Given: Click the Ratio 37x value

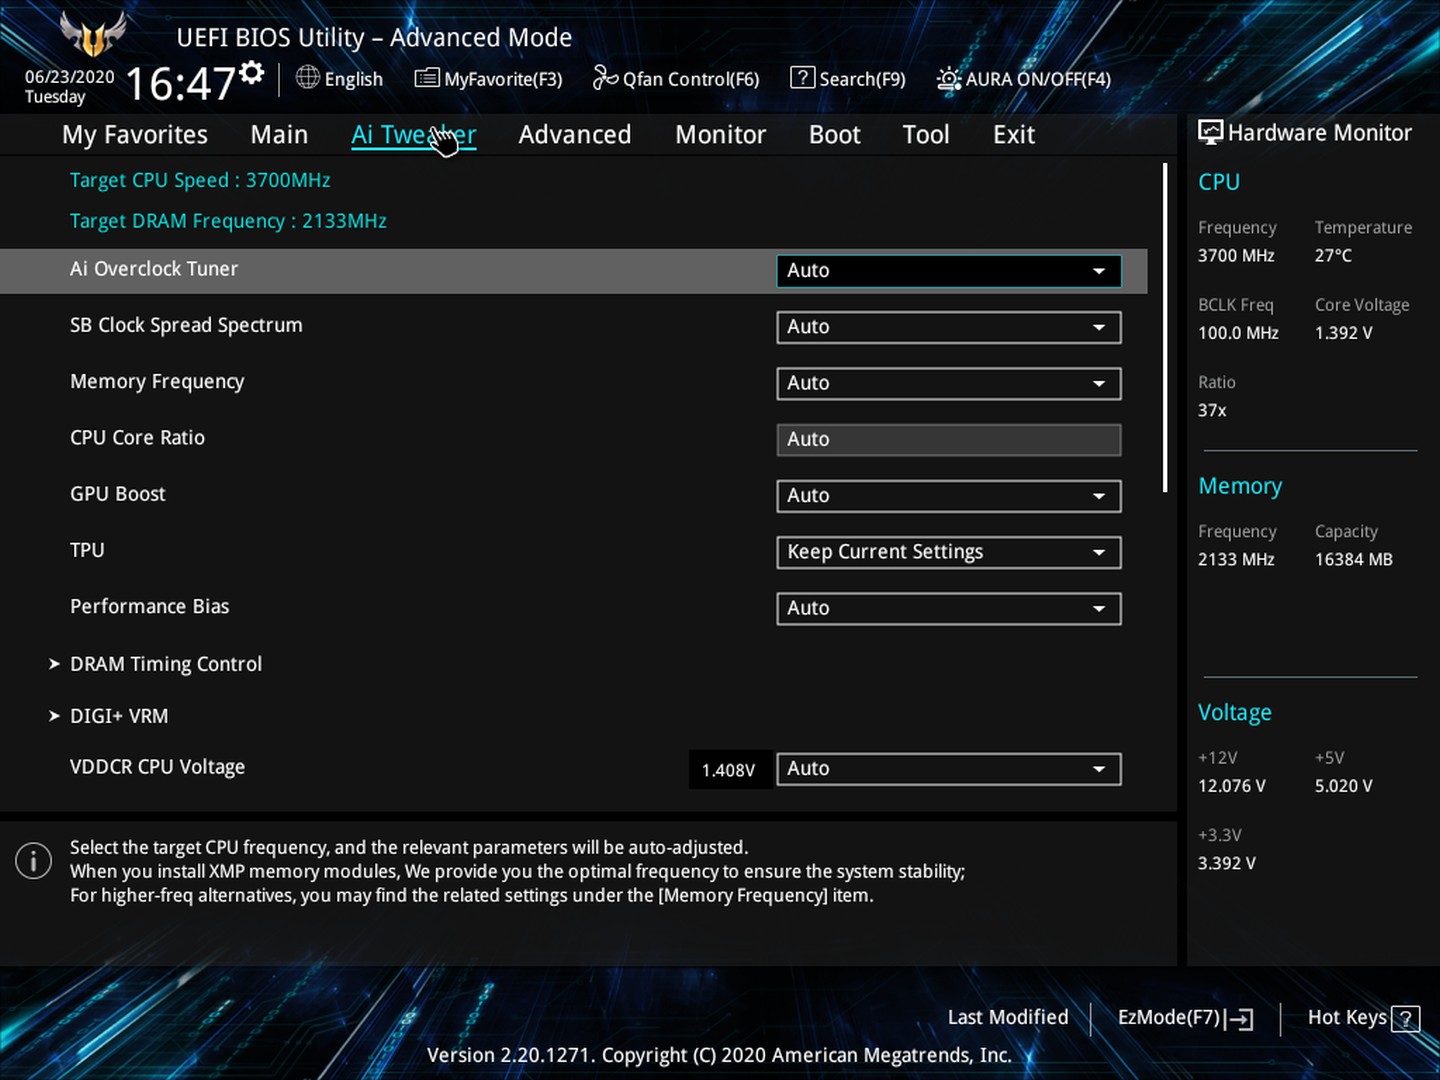Looking at the screenshot, I should 1212,410.
